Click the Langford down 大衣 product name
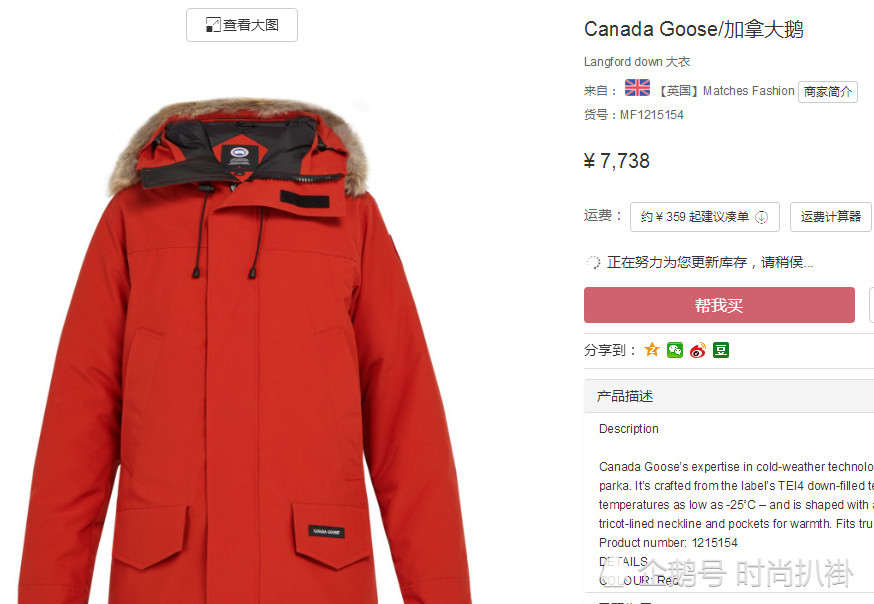Image resolution: width=874 pixels, height=604 pixels. [x=637, y=62]
